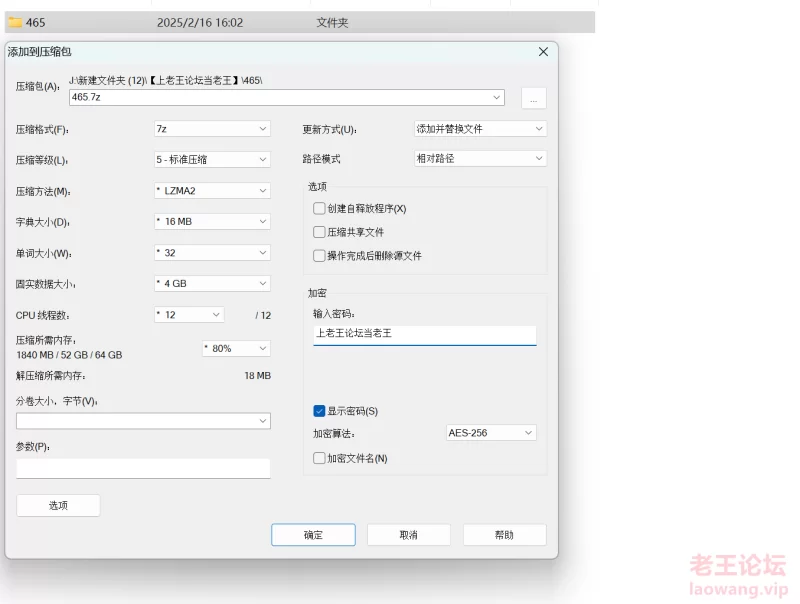800x604 pixels.
Task: Open the memory usage 80% dropdown
Action: (x=236, y=348)
